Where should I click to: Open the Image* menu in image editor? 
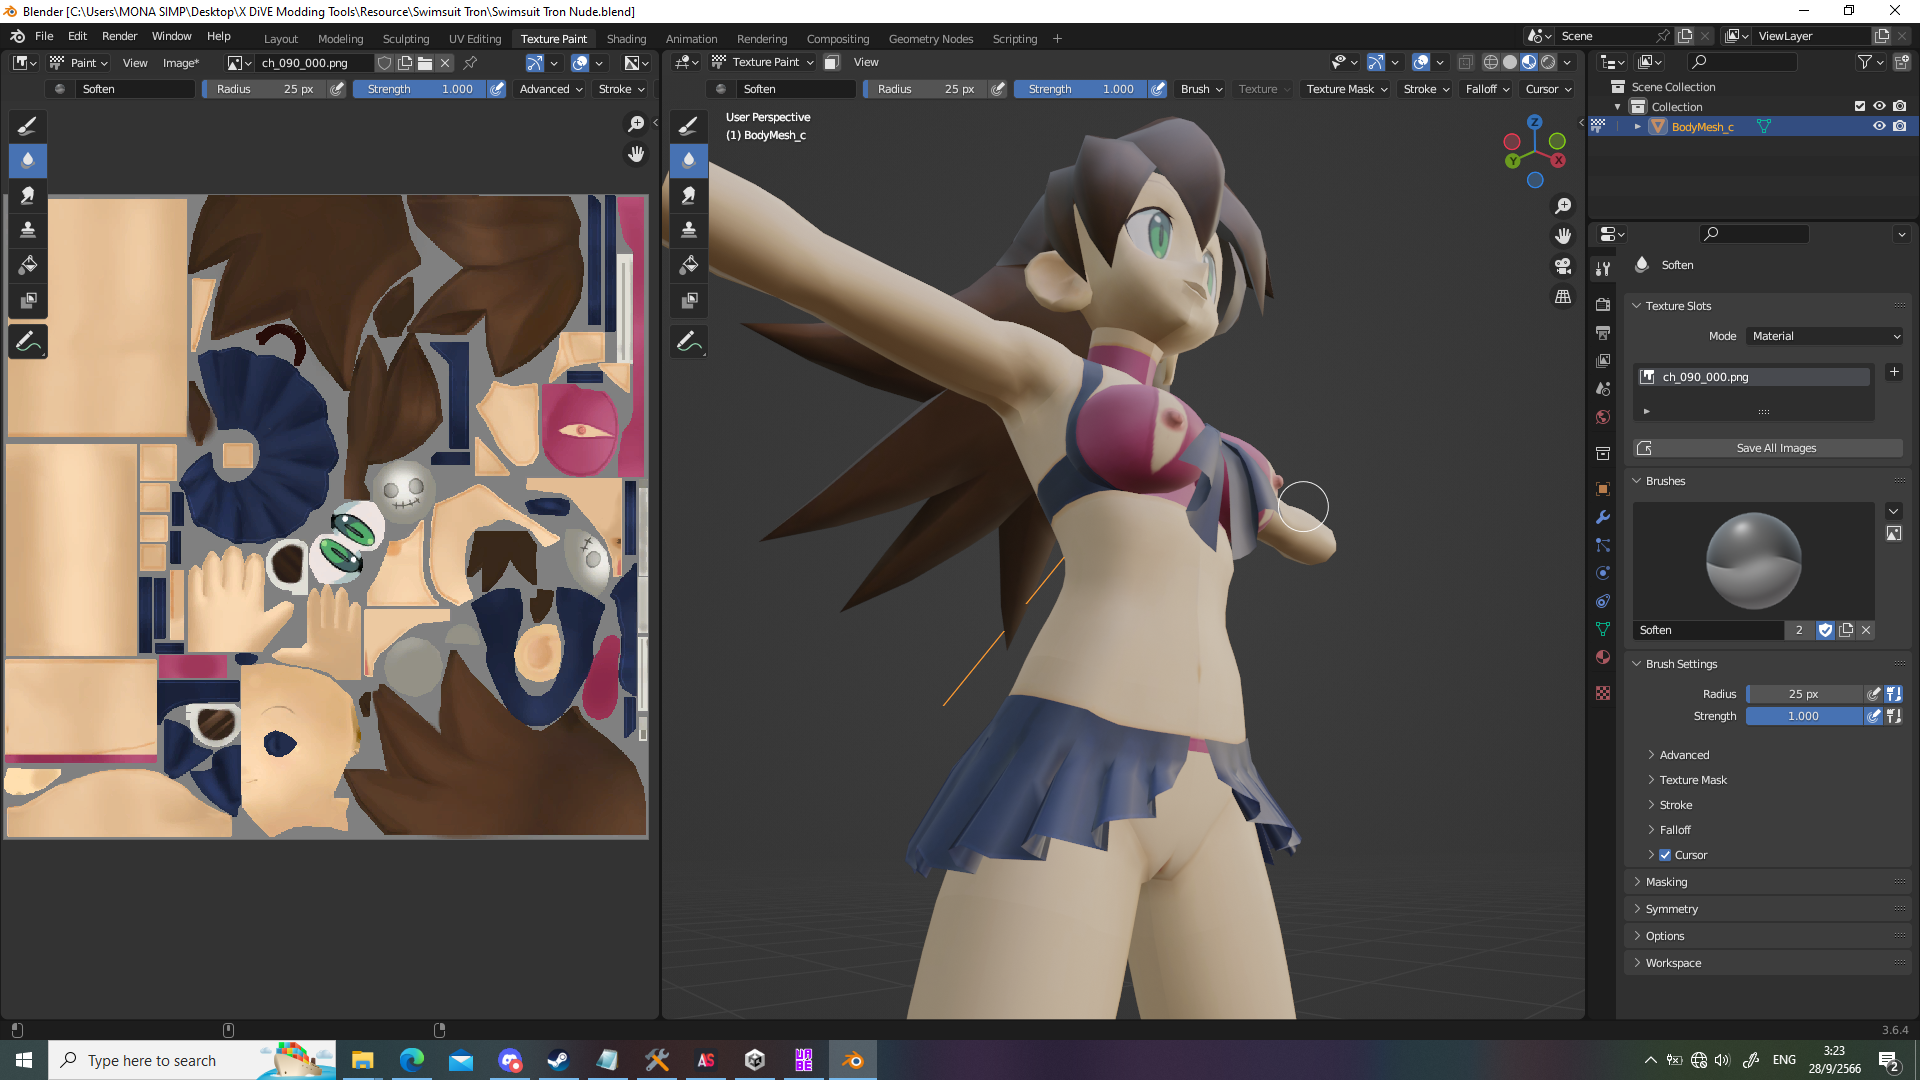[181, 63]
